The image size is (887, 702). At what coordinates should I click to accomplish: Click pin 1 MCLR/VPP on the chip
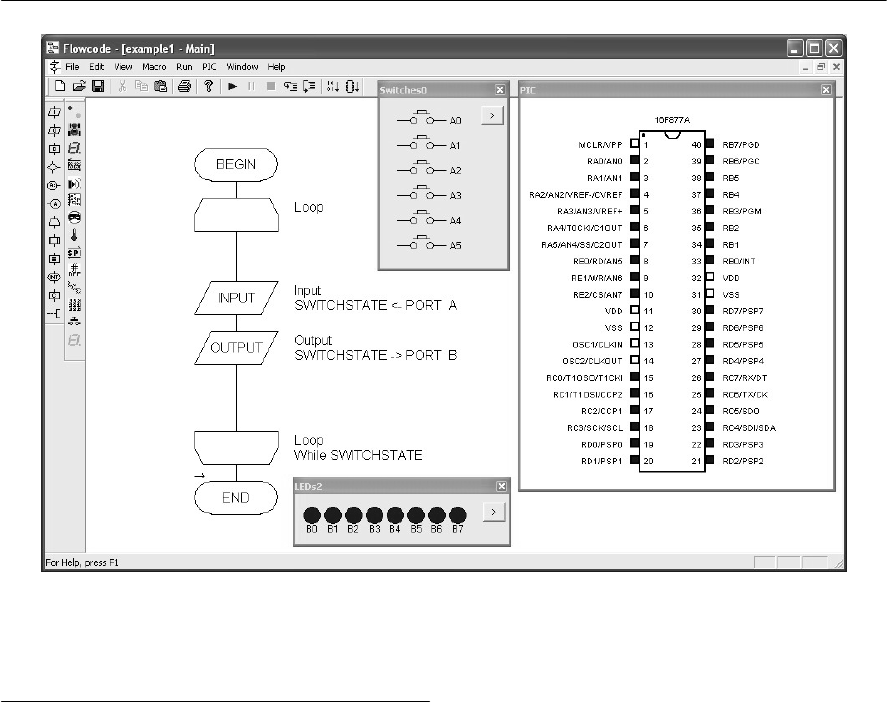point(635,144)
